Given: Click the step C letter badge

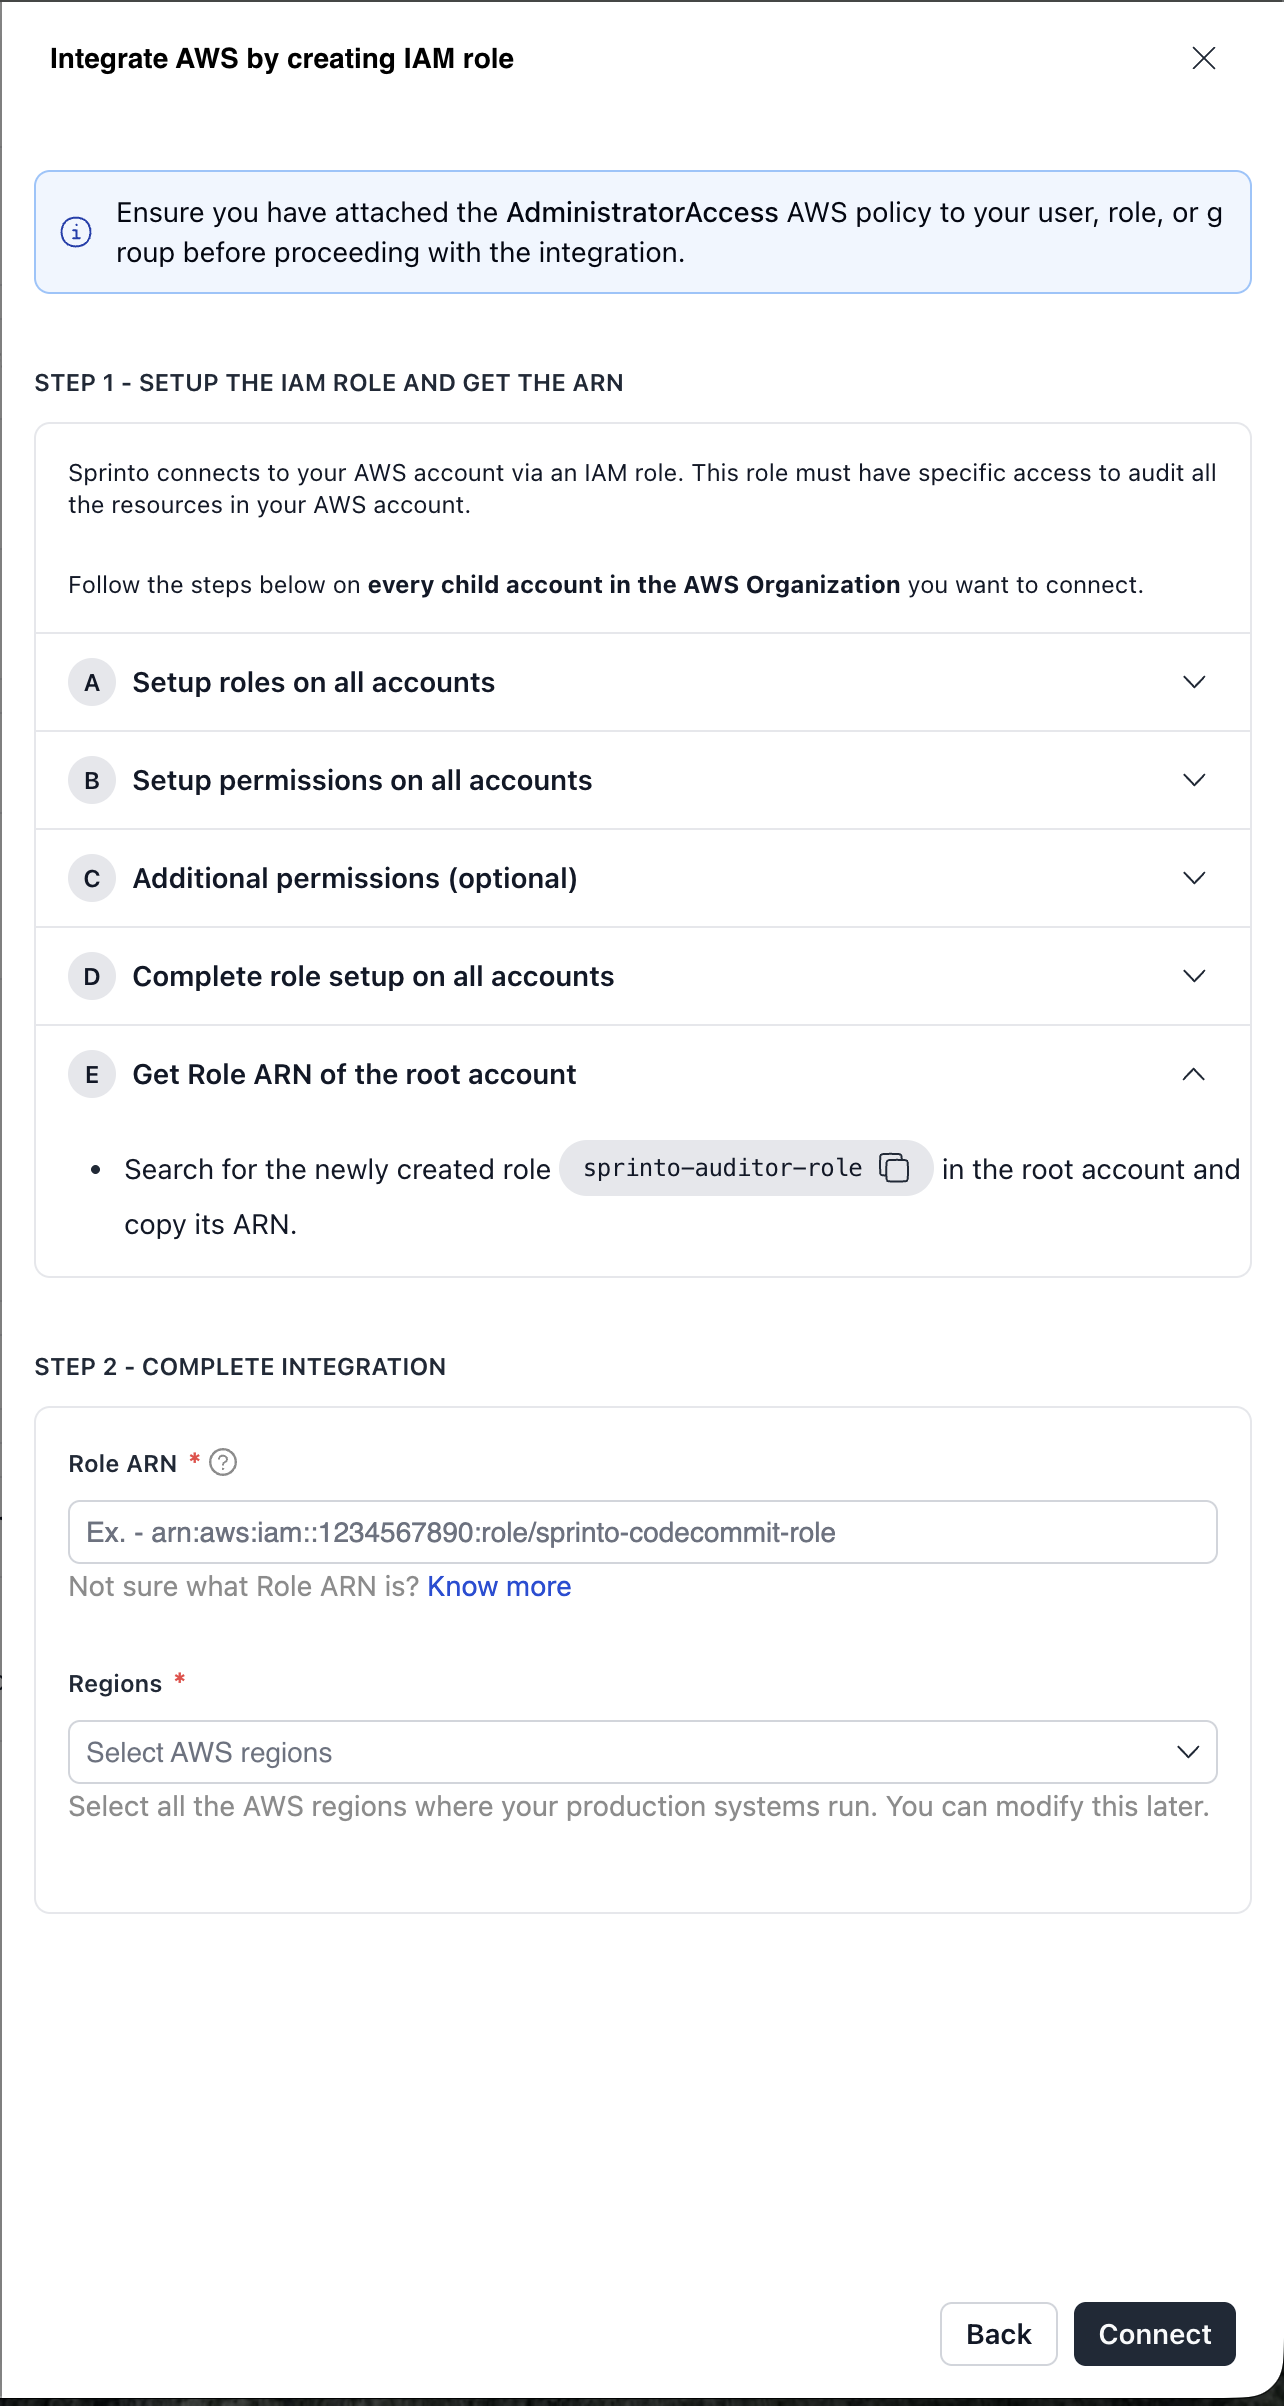Looking at the screenshot, I should tap(92, 879).
